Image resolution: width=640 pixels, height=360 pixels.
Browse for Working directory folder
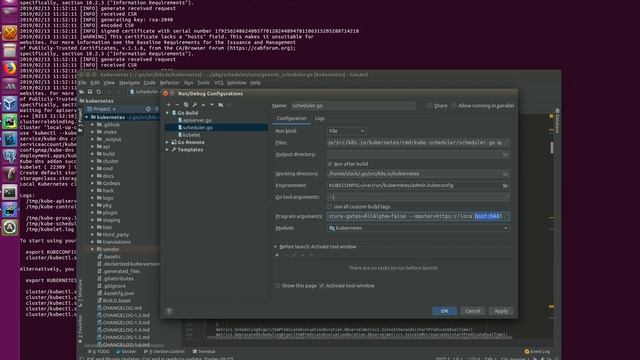pos(505,173)
